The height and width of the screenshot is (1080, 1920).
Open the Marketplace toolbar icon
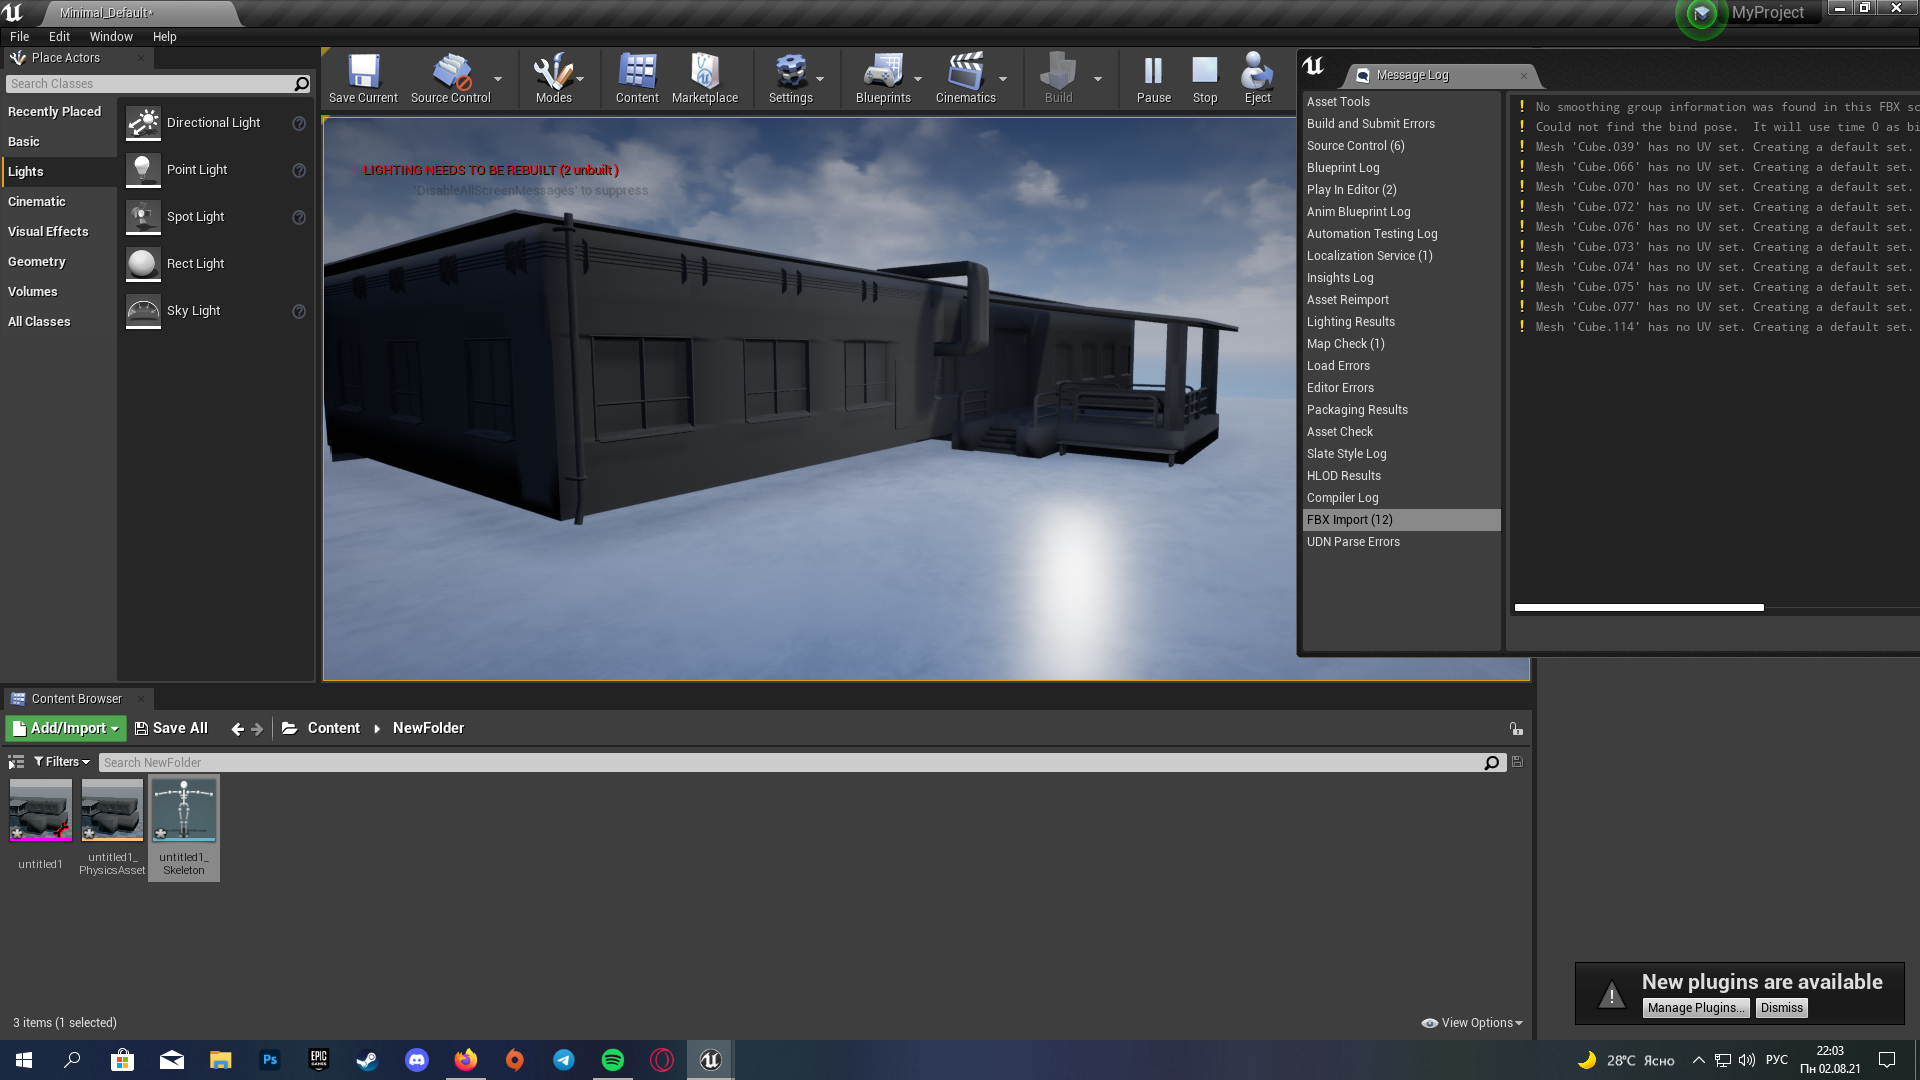pos(705,73)
